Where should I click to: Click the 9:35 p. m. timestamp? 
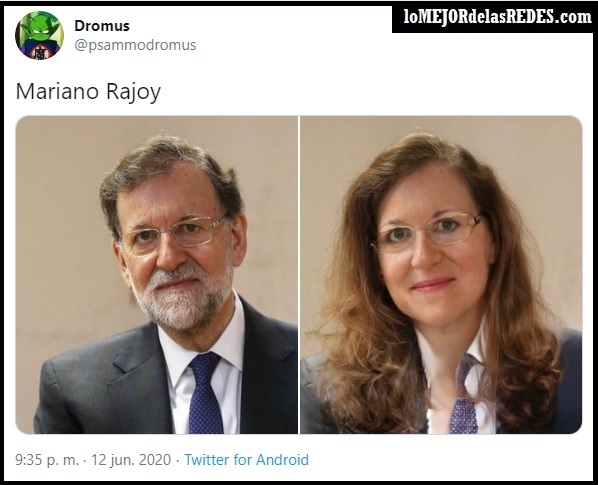47,460
